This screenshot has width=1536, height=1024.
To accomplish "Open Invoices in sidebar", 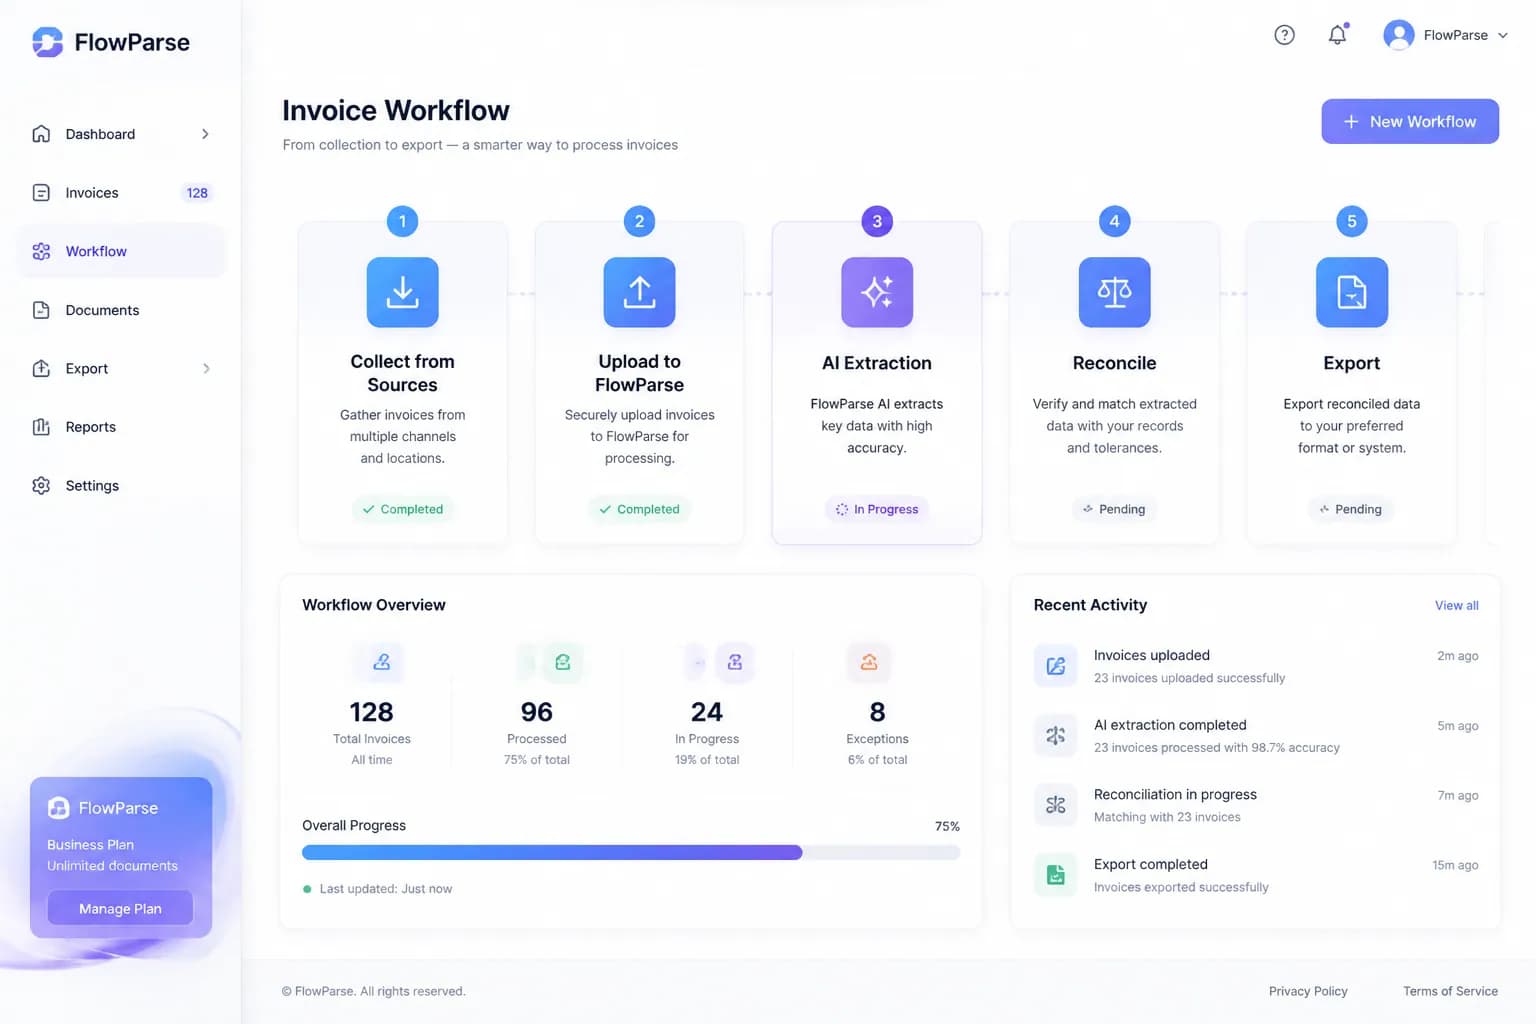I will [122, 193].
